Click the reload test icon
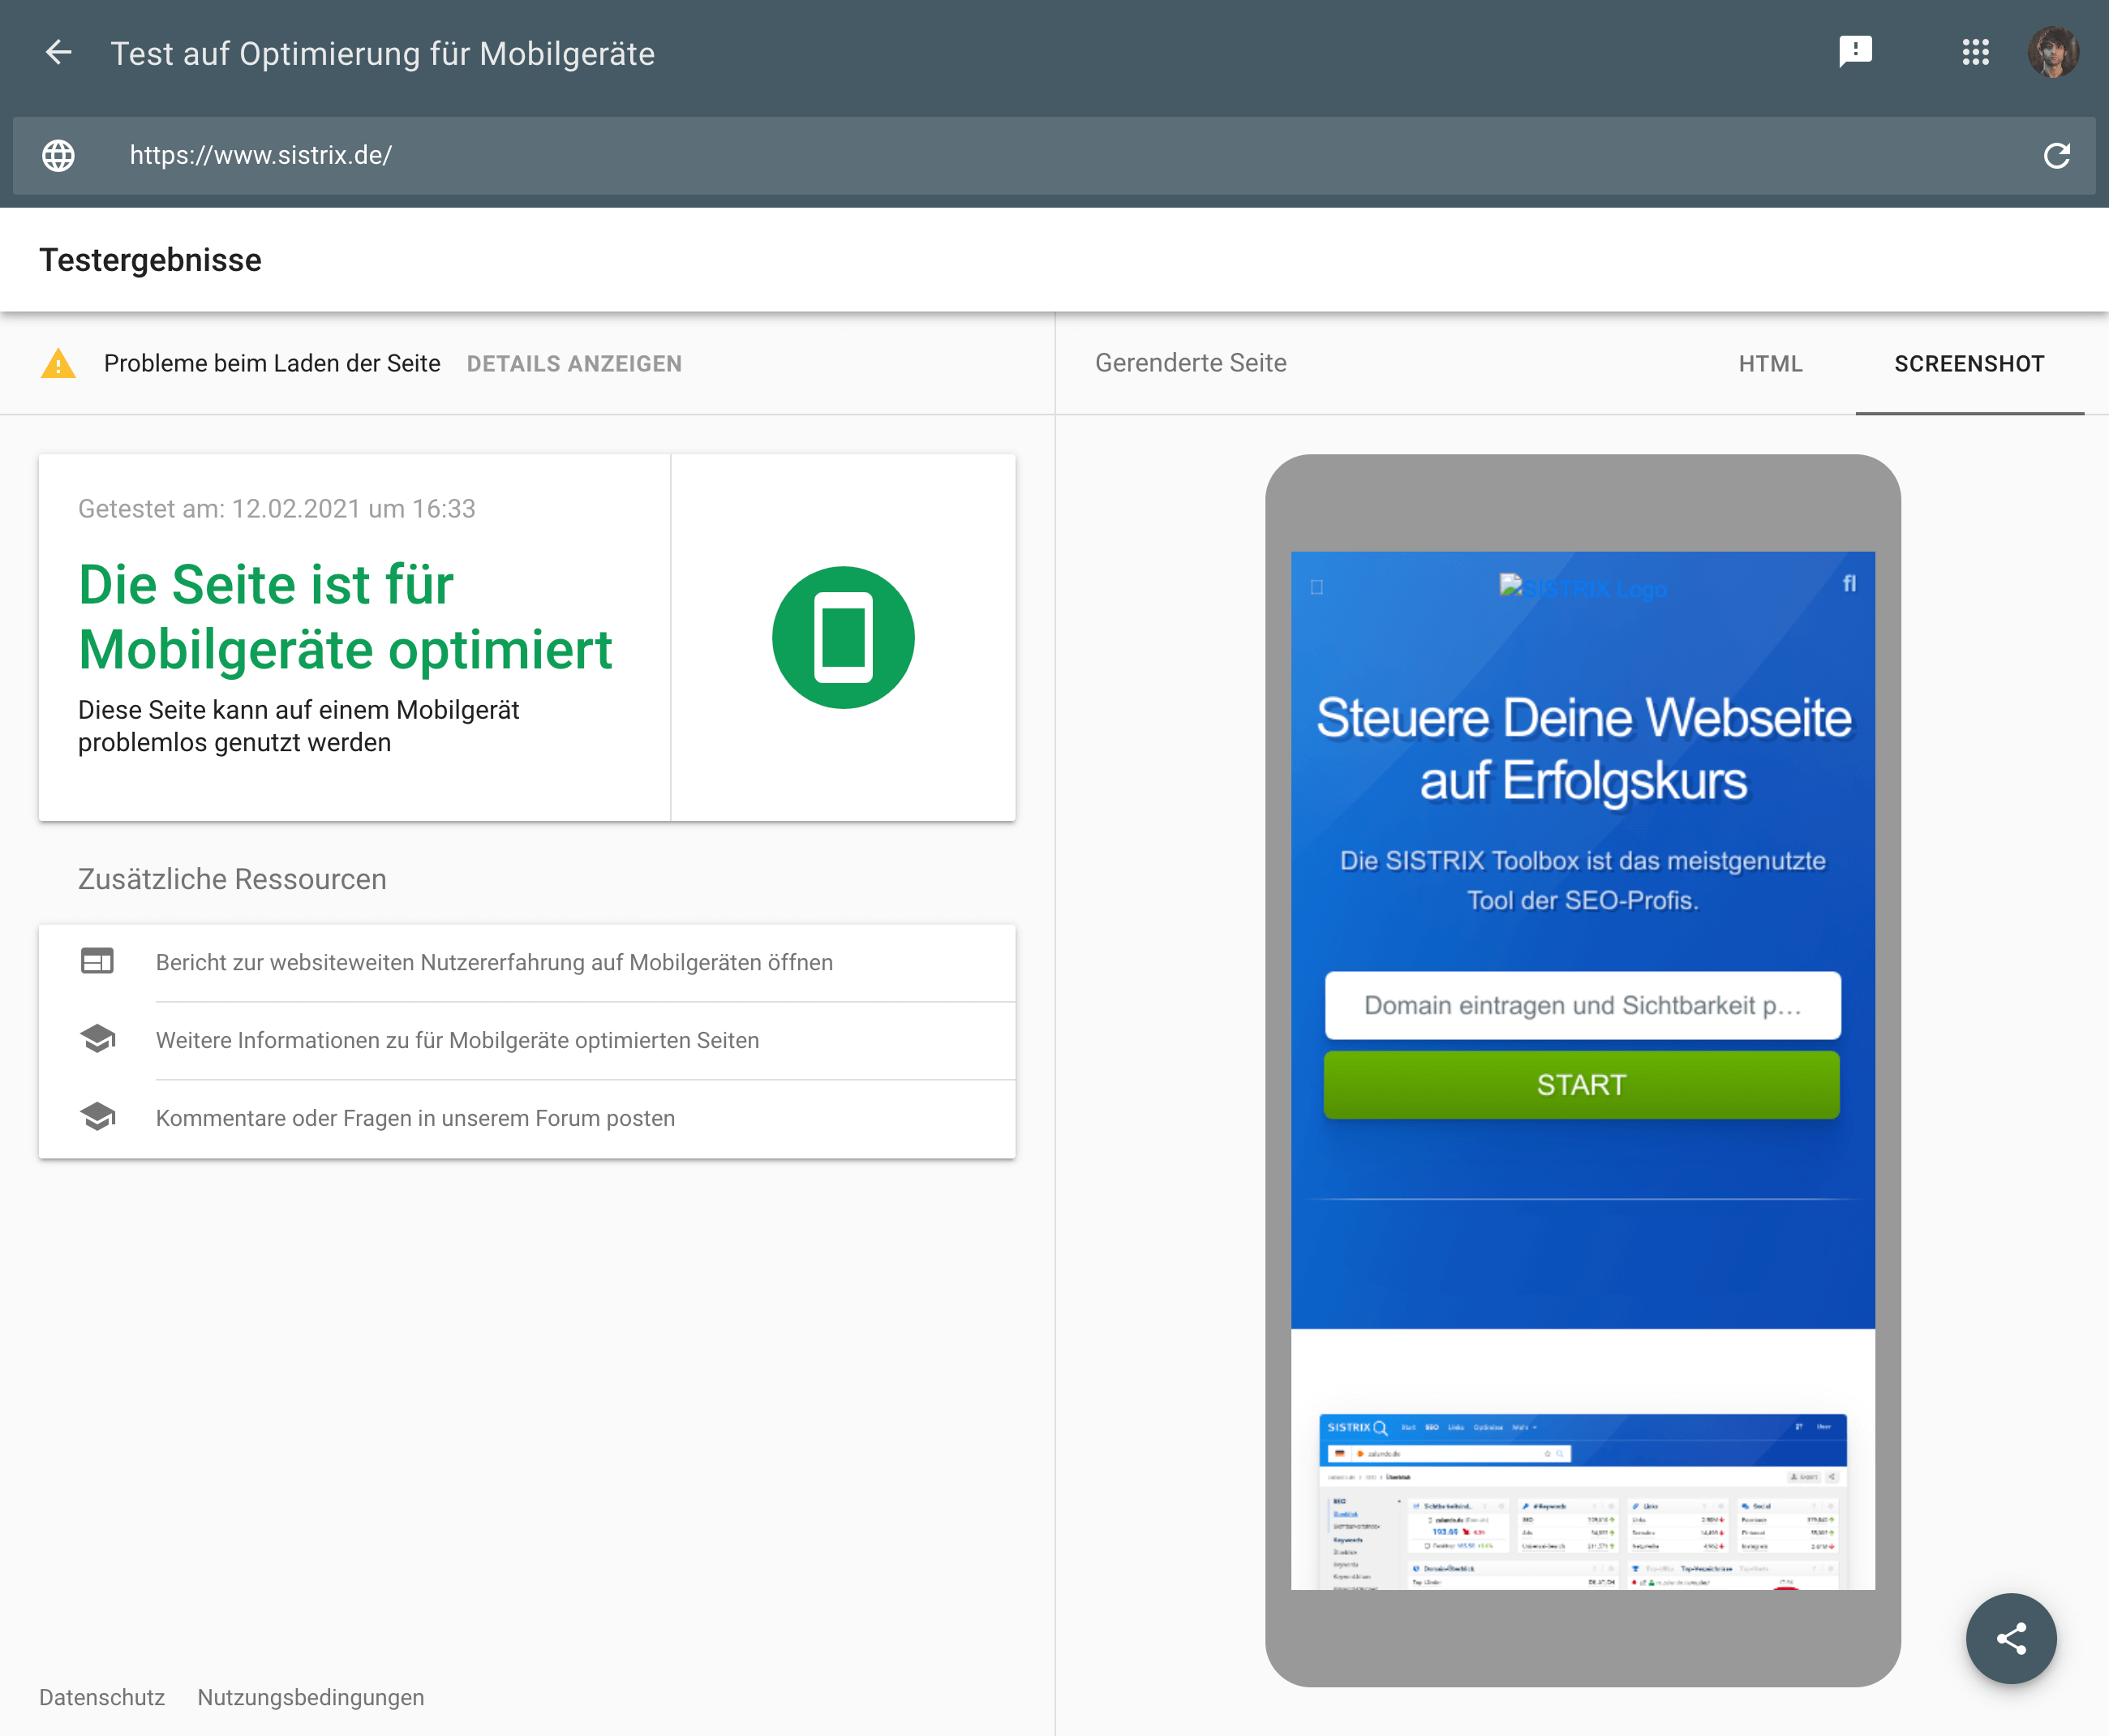The image size is (2109, 1736). coord(2056,156)
